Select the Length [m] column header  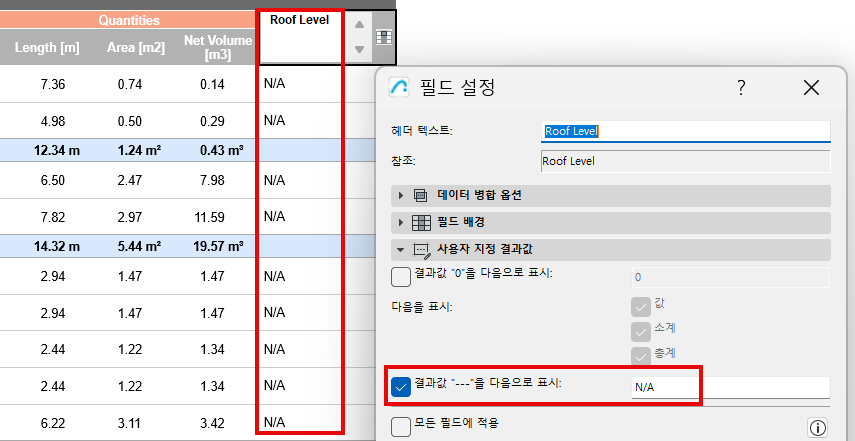point(47,48)
